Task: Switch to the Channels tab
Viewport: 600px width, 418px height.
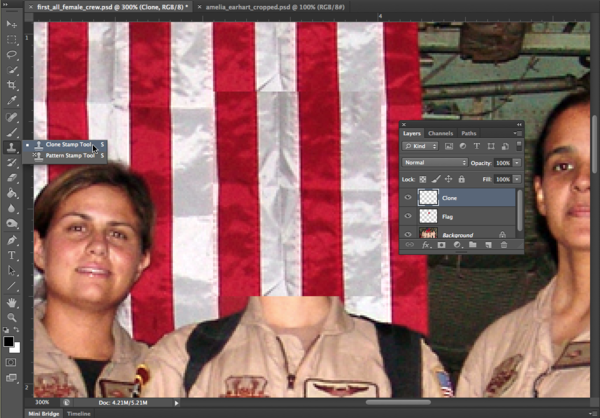Action: pos(440,133)
